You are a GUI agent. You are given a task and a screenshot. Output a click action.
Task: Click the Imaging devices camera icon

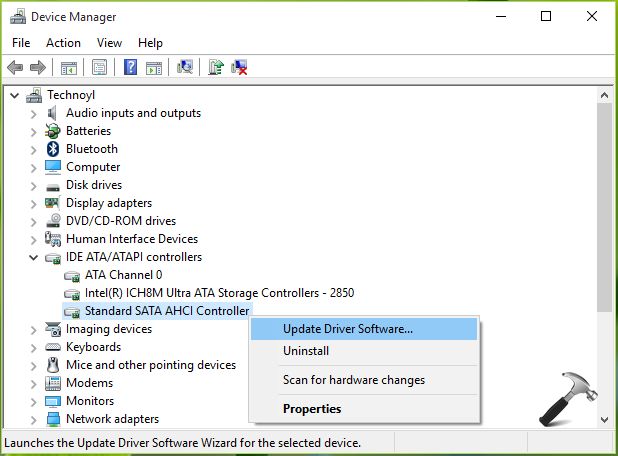(x=53, y=329)
